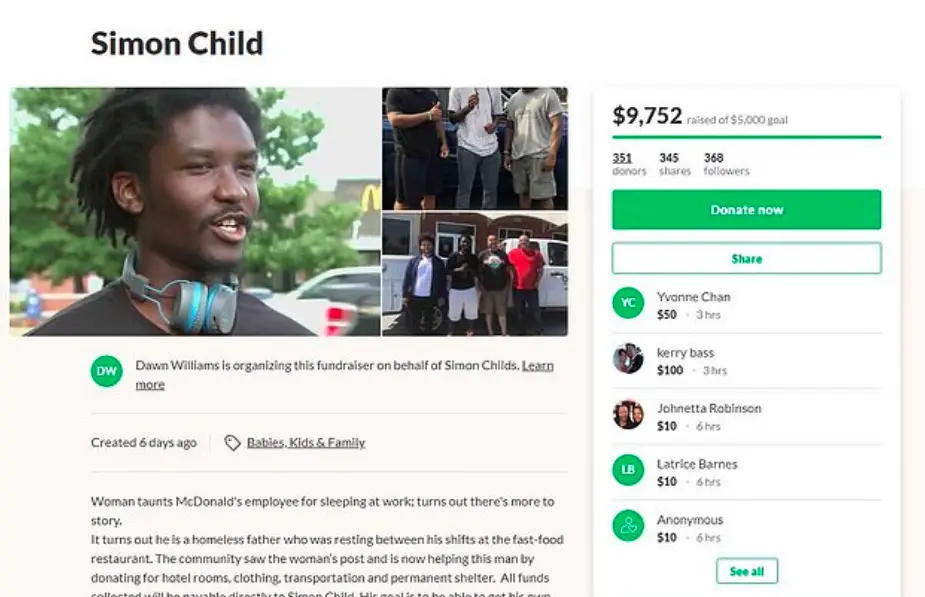Click the Anonymous donor heart icon
The image size is (925, 597).
tap(628, 526)
